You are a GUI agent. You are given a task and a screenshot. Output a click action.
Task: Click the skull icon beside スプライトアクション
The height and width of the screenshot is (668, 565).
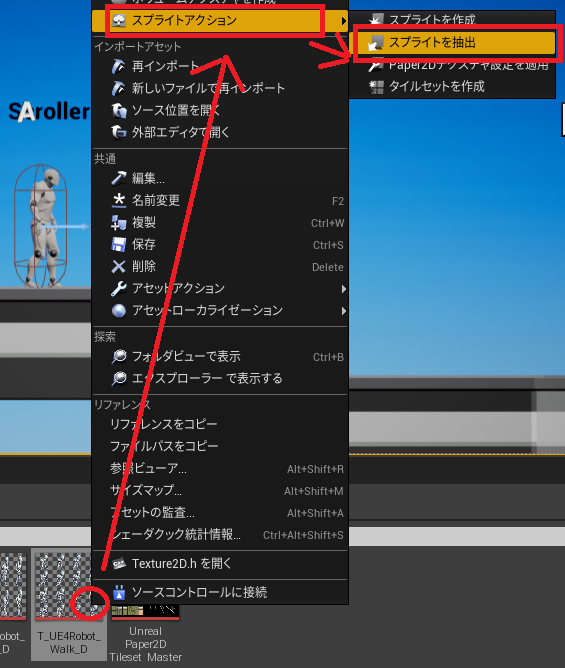pyautogui.click(x=119, y=20)
